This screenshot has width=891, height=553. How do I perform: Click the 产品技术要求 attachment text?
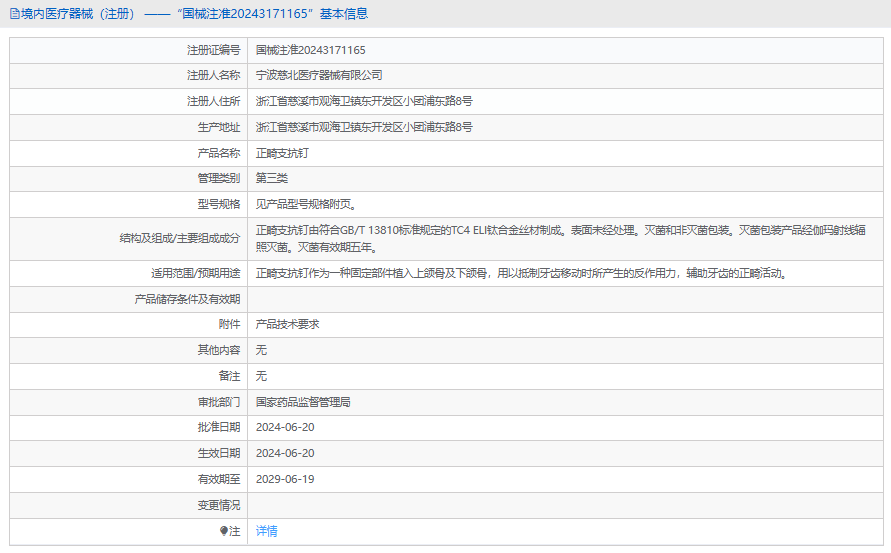(x=288, y=324)
